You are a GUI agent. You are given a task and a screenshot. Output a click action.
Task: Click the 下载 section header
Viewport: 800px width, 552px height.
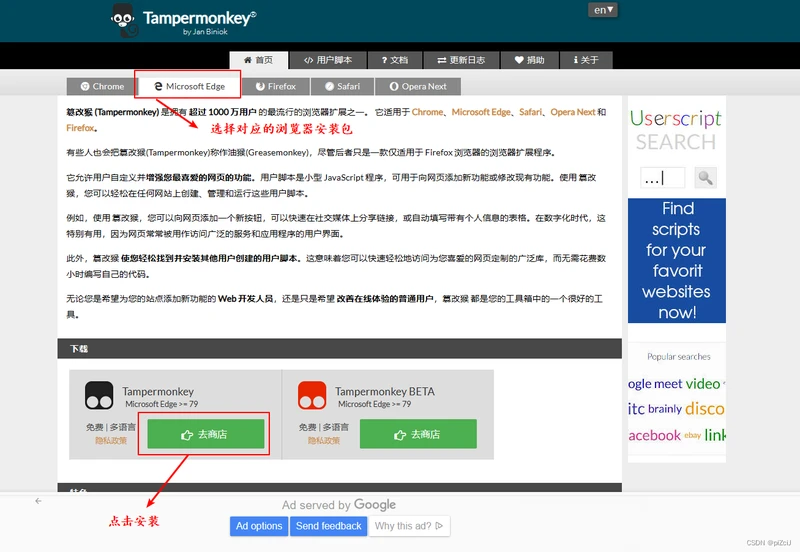339,348
